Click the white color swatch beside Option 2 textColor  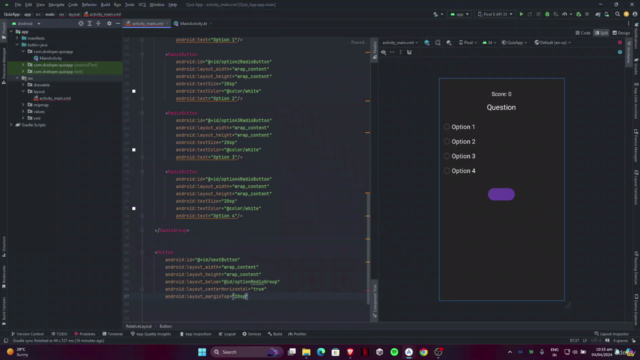(134, 91)
